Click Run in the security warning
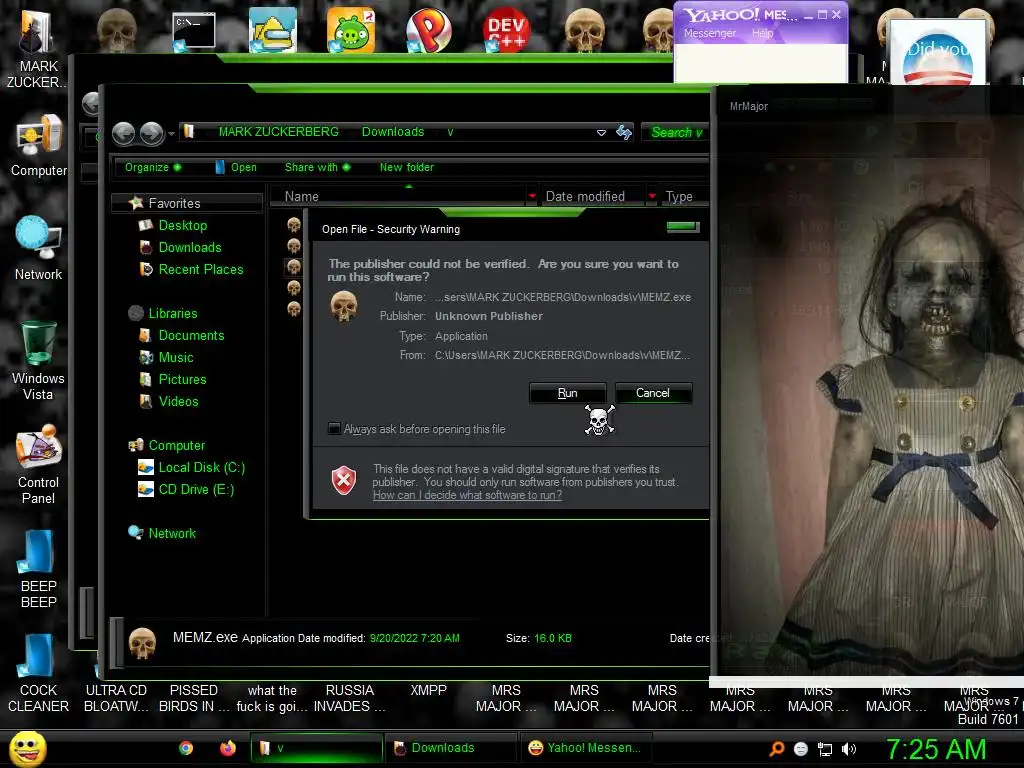1024x768 pixels. pyautogui.click(x=568, y=393)
